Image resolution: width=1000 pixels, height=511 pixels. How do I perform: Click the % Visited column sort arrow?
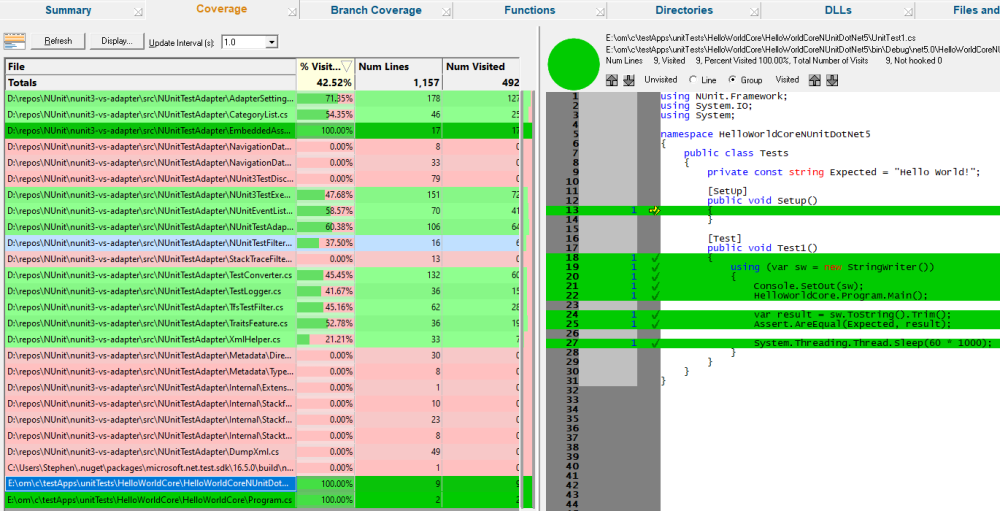pos(346,66)
